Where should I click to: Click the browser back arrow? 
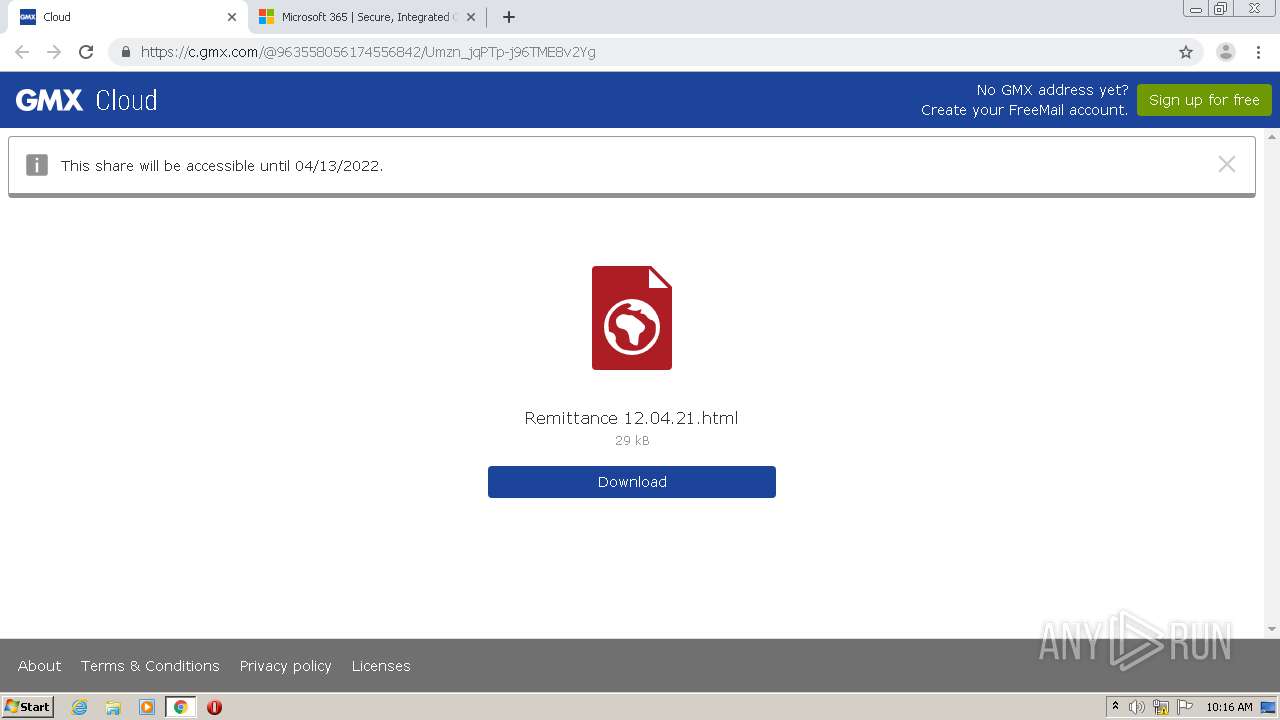click(x=22, y=52)
